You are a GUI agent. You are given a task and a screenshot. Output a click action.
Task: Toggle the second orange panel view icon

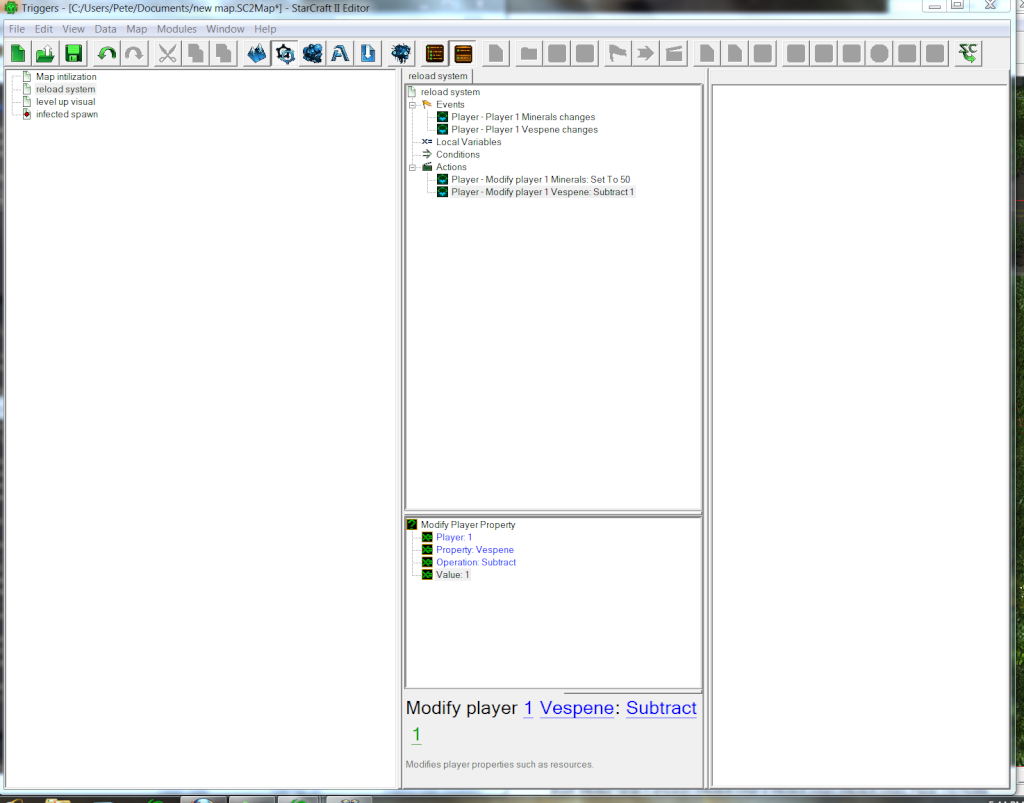462,54
